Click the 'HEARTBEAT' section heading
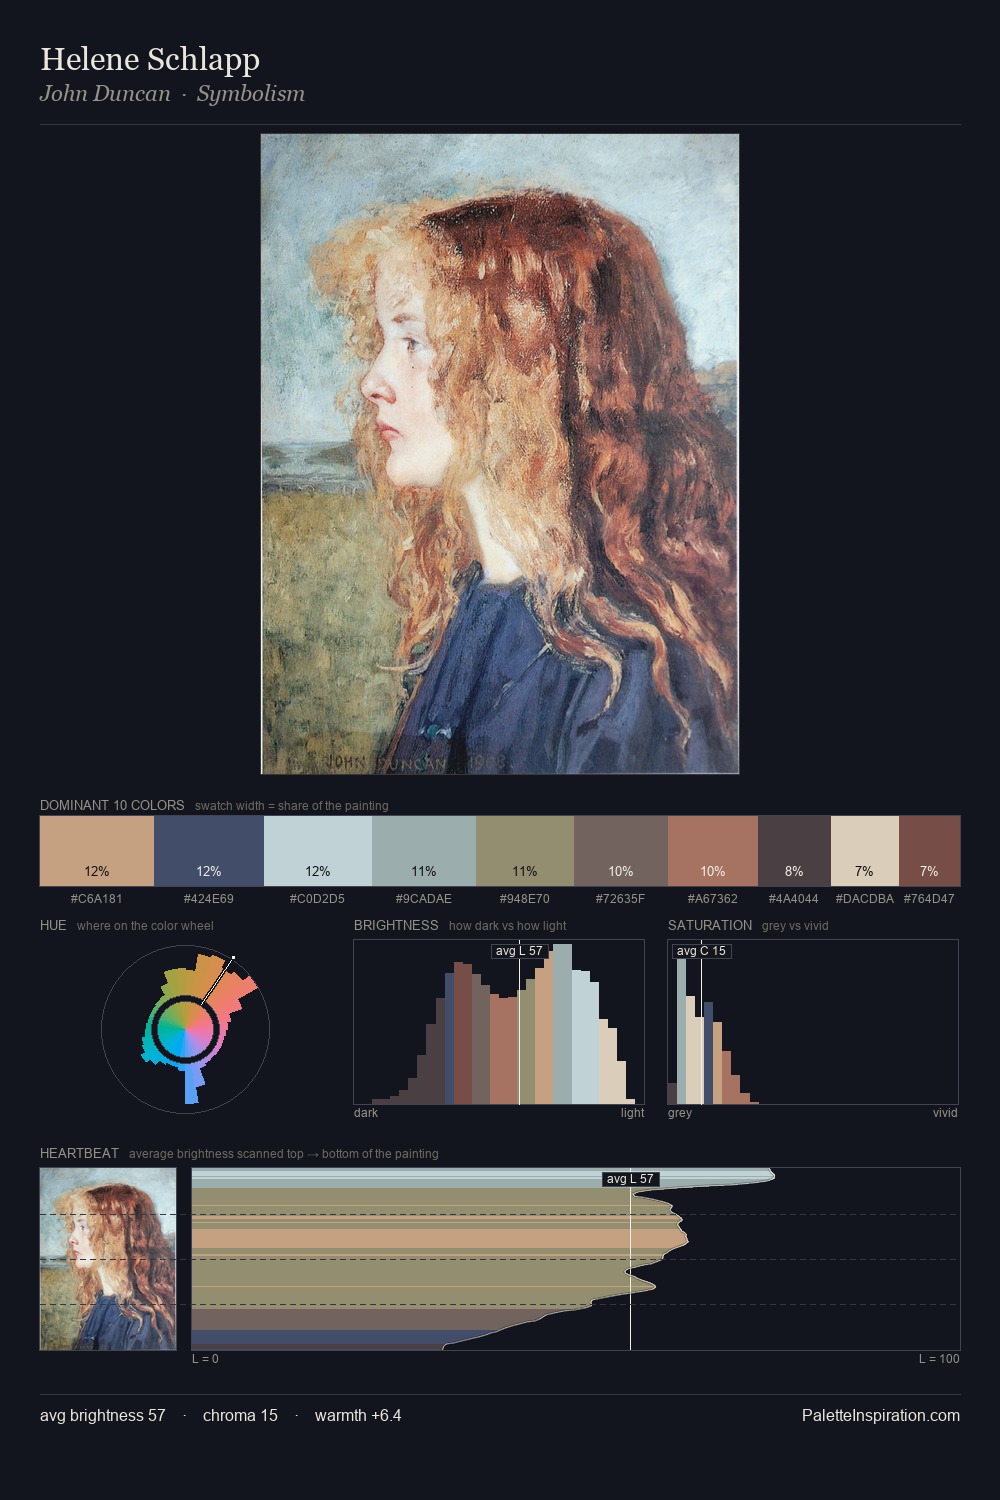Image resolution: width=1000 pixels, height=1500 pixels. [x=79, y=1153]
